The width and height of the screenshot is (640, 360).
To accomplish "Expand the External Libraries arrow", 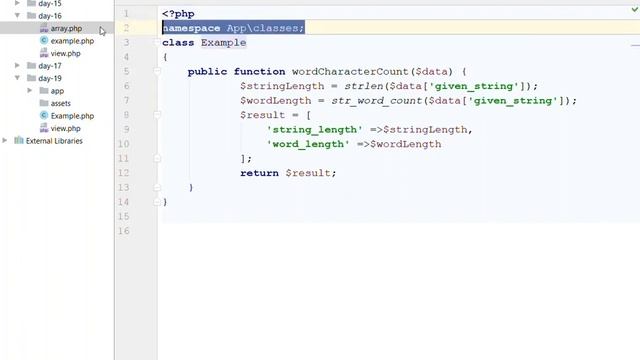I will (4, 140).
